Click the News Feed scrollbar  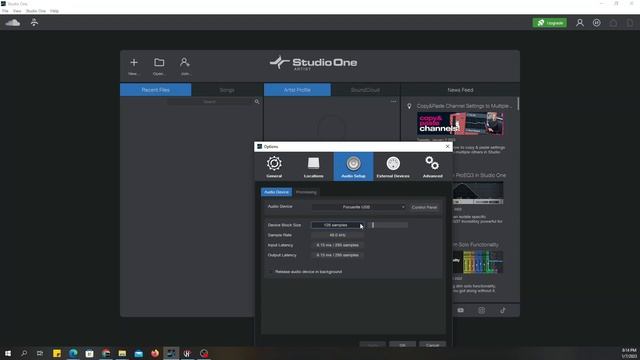518,104
